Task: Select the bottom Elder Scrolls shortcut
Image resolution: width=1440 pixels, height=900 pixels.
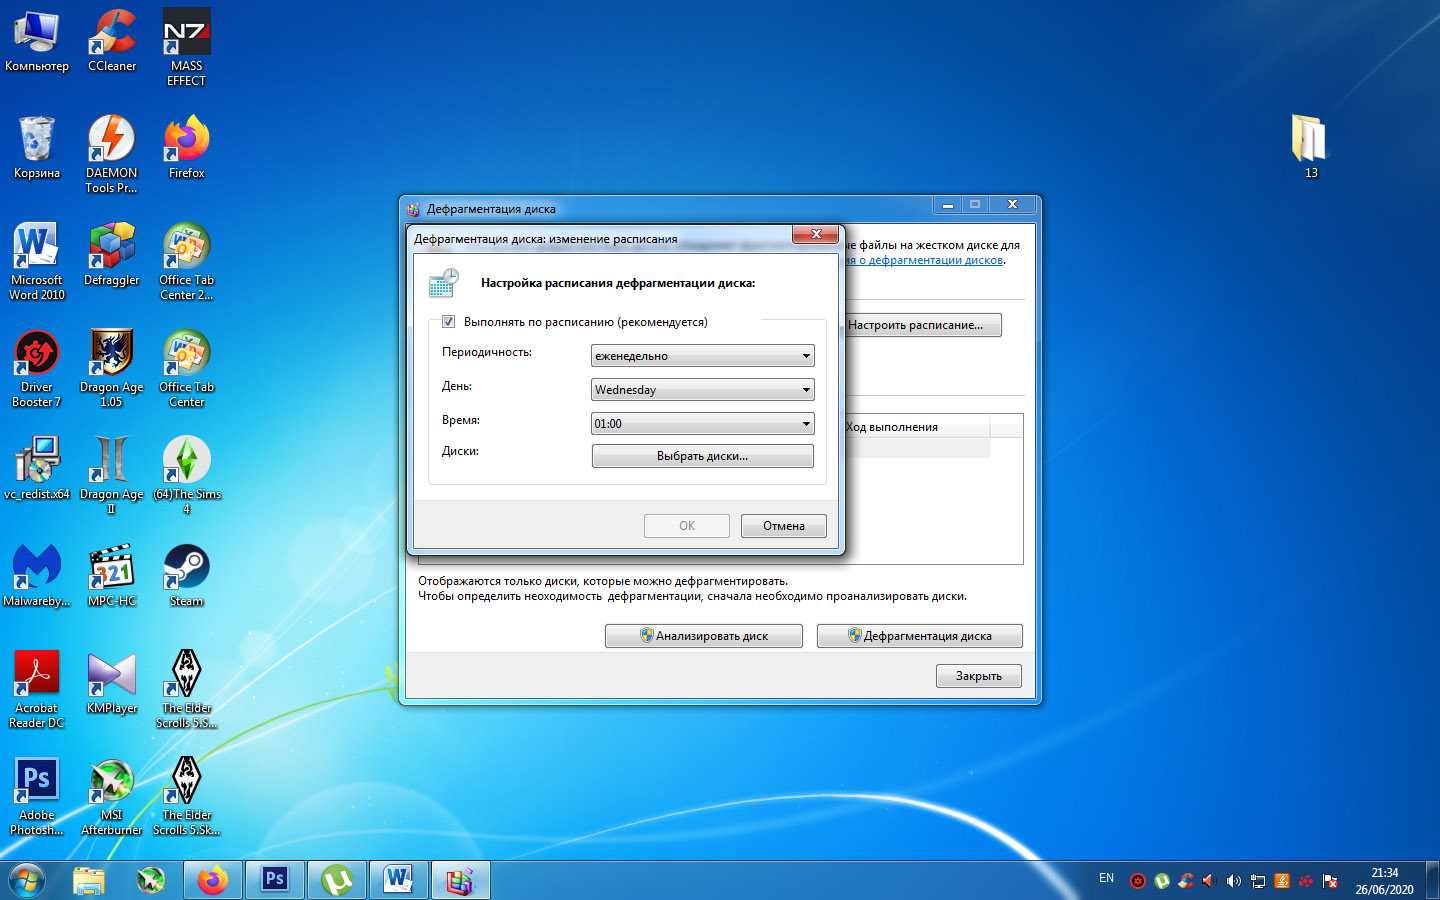Action: click(x=187, y=797)
